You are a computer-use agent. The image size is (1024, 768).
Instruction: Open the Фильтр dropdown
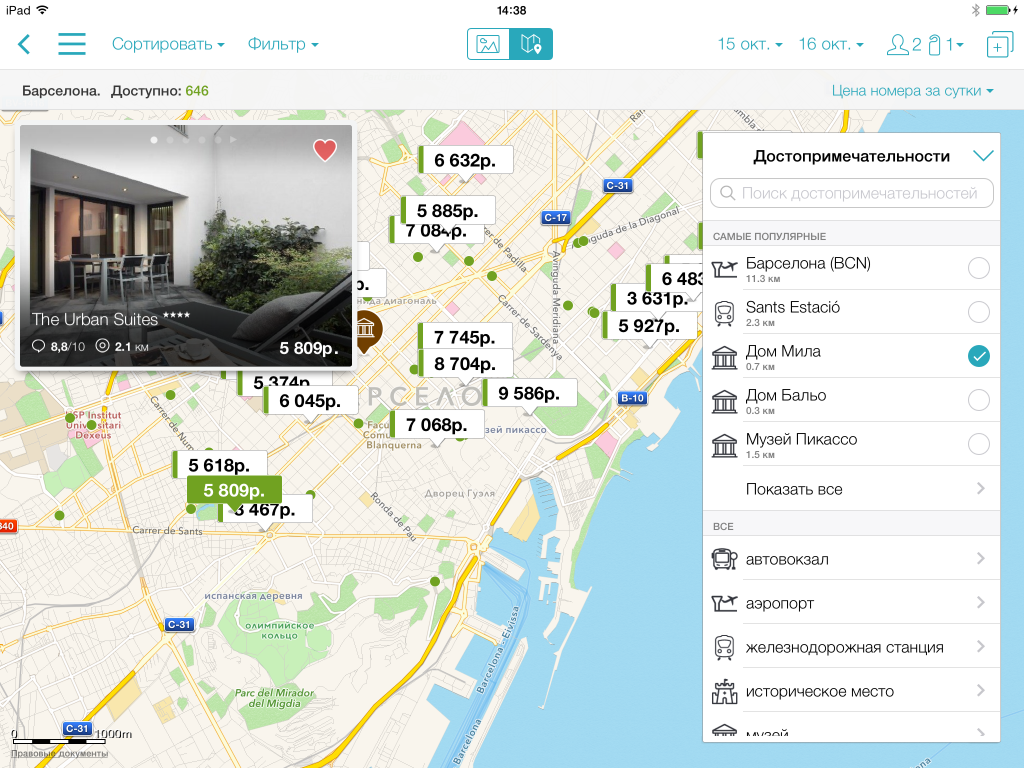(283, 44)
